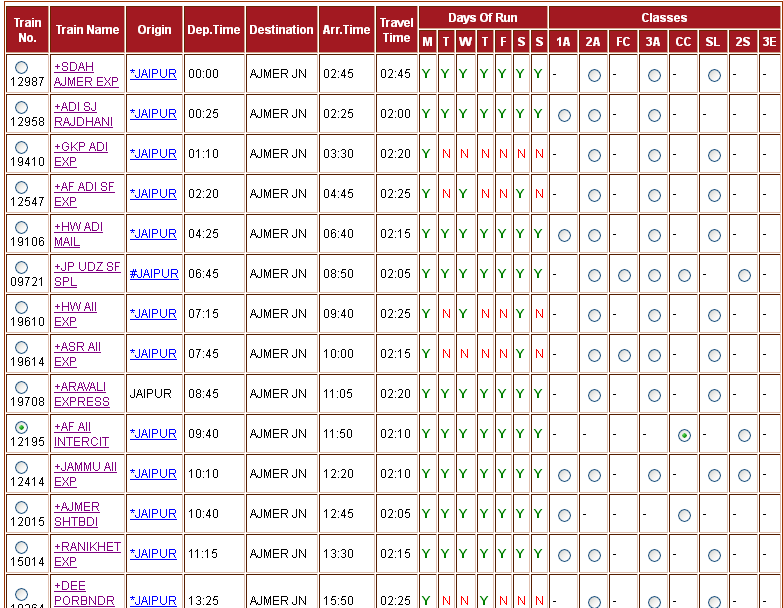783x608 pixels.
Task: Click the #JAIPUR origin link
Action: pyautogui.click(x=154, y=274)
